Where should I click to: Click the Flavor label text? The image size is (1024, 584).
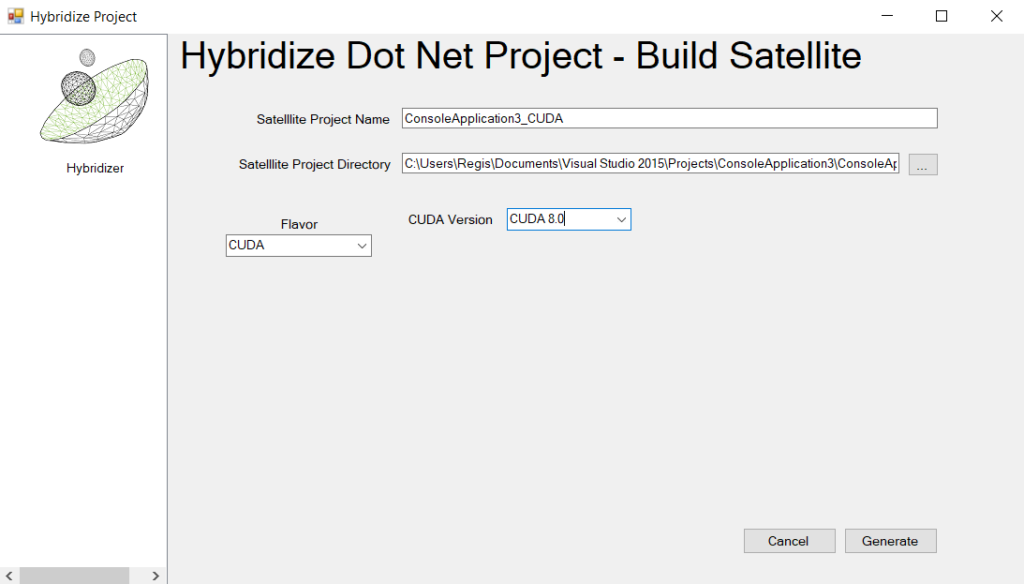coord(299,225)
